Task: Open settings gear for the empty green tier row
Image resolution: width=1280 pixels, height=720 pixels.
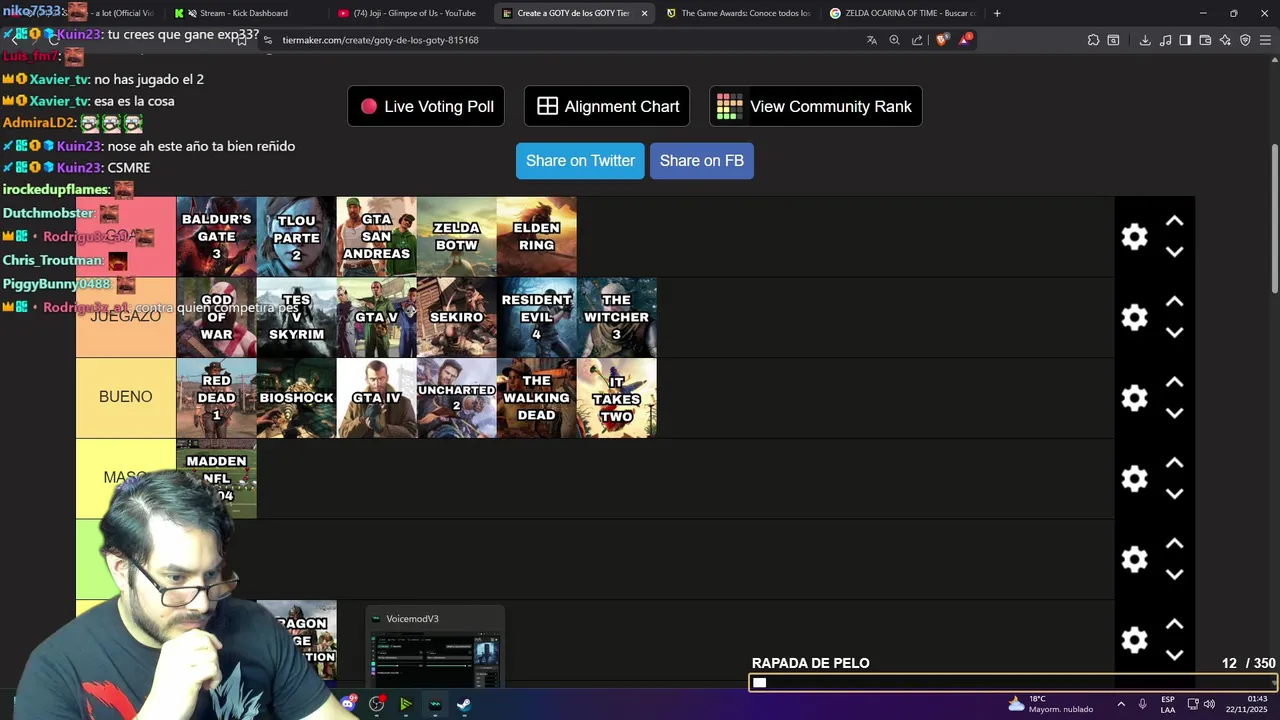Action: [1134, 559]
